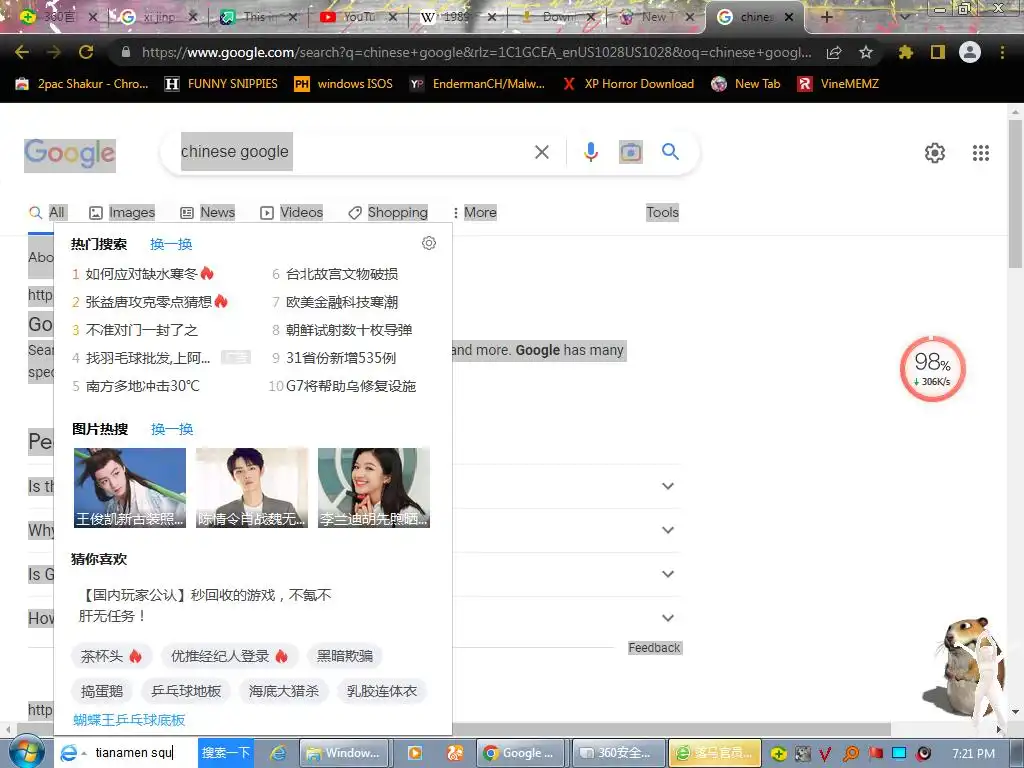Open the 李兰迪 image thumbnail

[374, 488]
